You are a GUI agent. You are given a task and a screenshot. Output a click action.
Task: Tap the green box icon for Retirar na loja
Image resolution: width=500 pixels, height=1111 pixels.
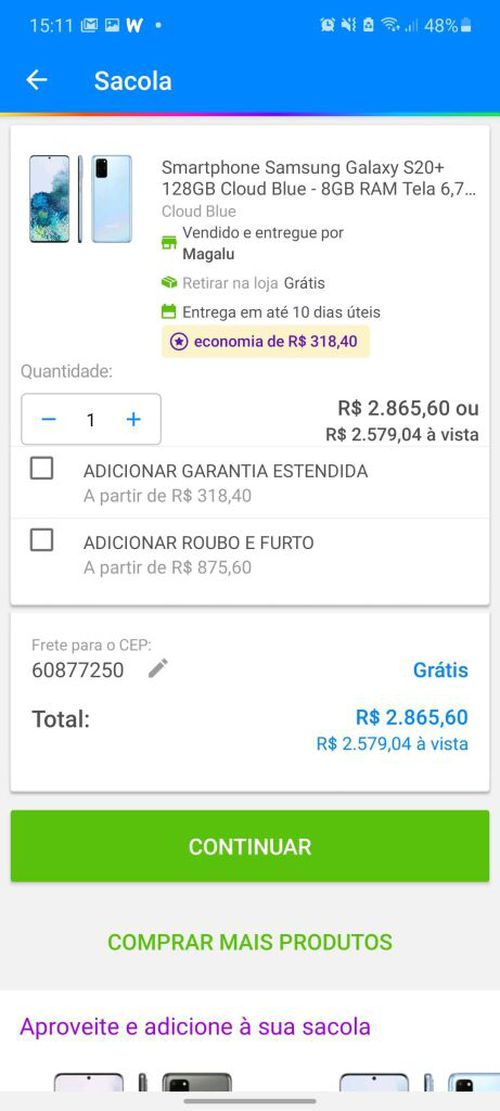[169, 283]
